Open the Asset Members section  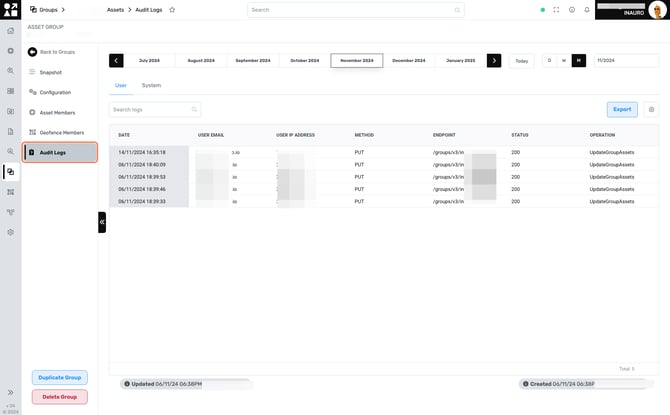pos(52,112)
